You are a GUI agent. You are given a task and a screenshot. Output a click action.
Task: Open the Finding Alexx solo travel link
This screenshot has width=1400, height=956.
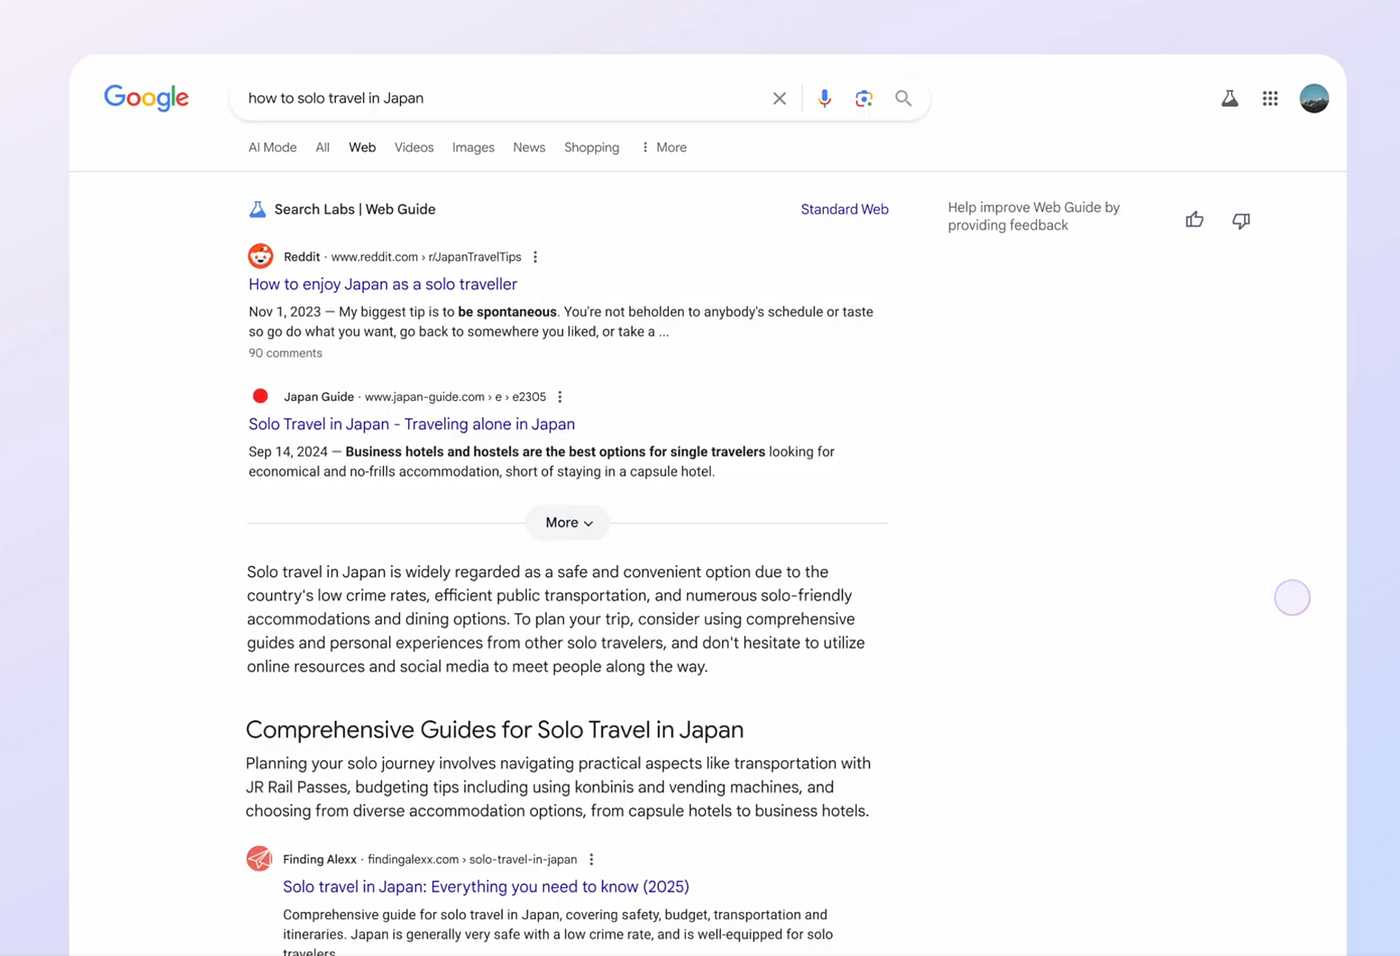(486, 886)
